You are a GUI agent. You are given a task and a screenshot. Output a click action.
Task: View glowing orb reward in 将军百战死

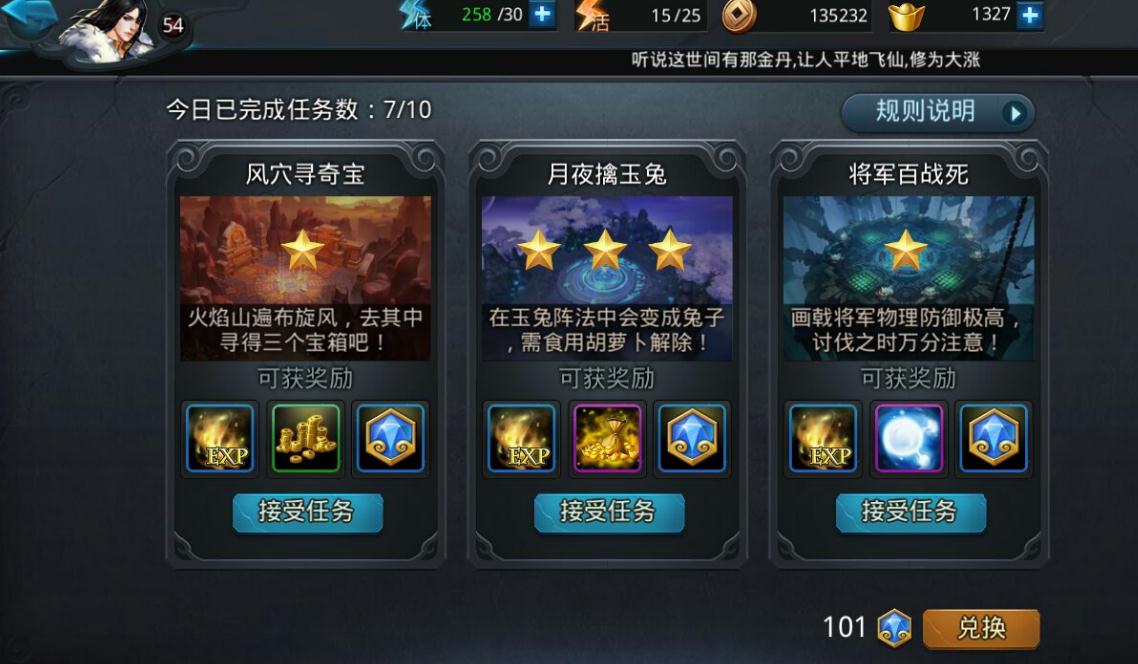(x=909, y=438)
